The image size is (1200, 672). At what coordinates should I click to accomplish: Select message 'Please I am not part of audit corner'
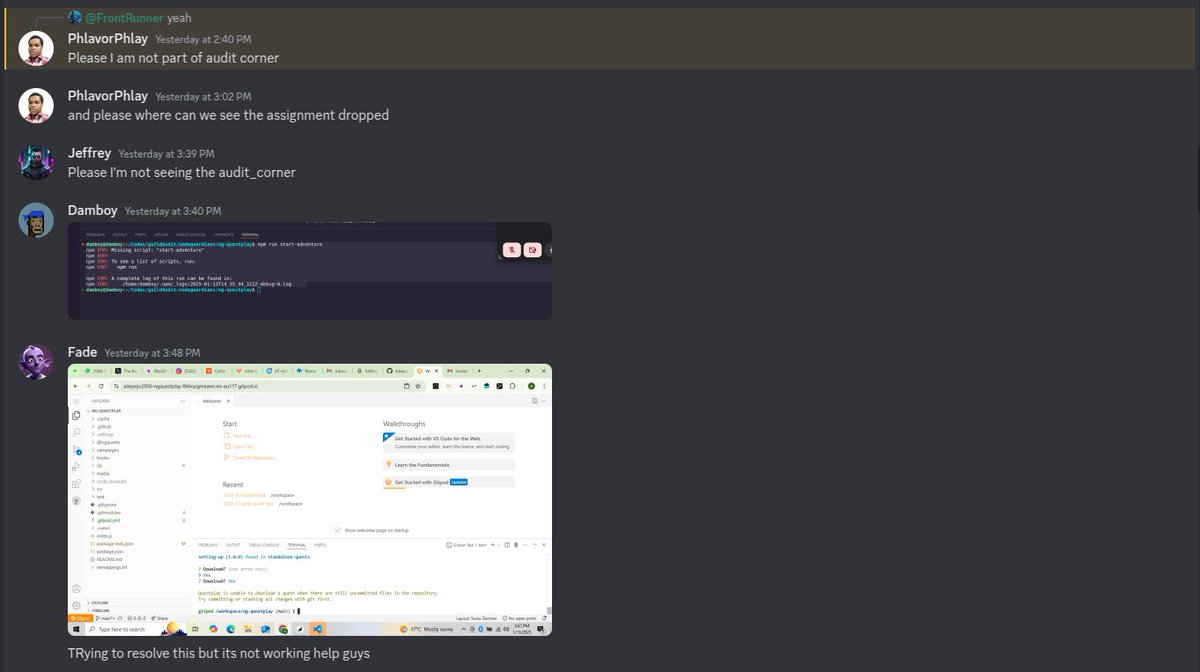(173, 58)
